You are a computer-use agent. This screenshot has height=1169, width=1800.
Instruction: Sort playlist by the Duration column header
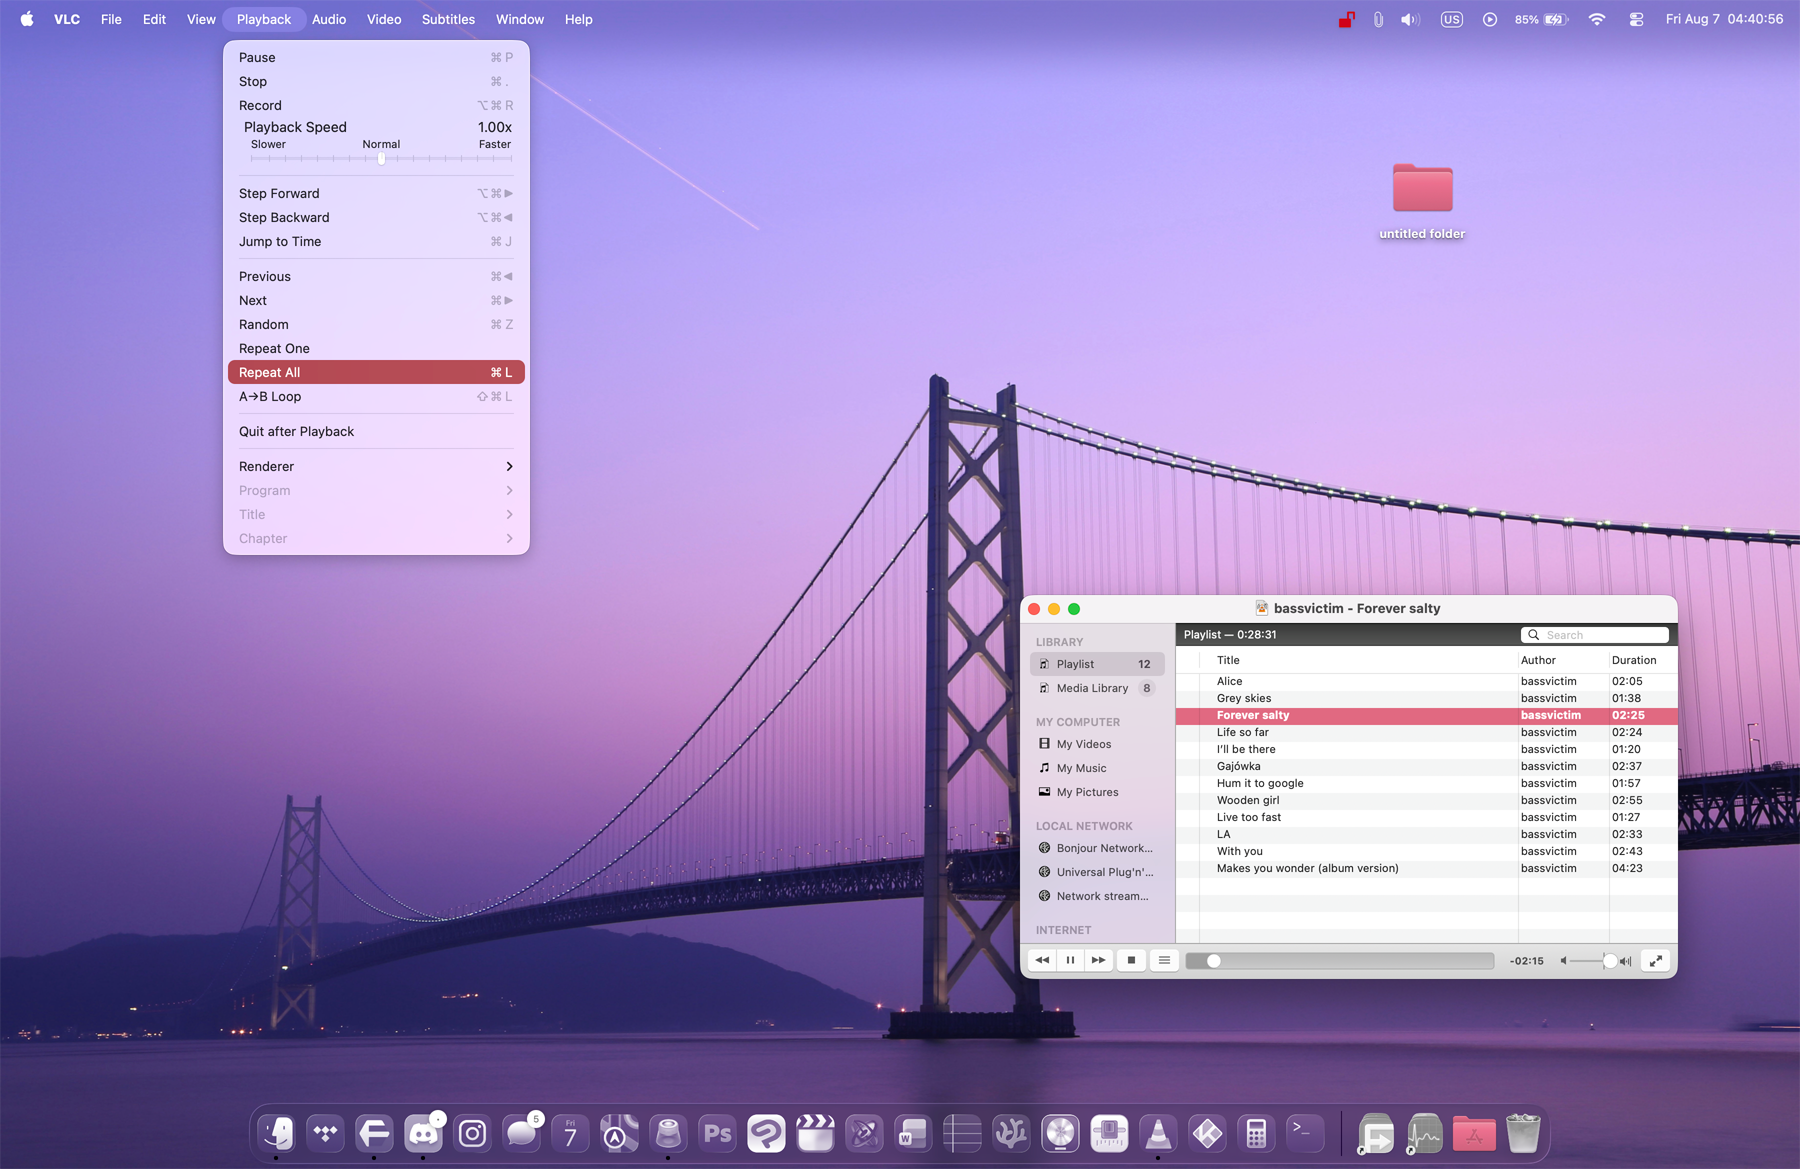(1642, 660)
